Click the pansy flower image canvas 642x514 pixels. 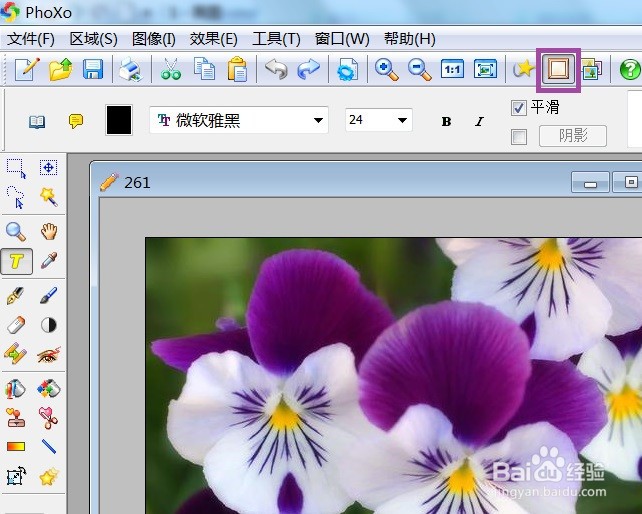[x=393, y=376]
